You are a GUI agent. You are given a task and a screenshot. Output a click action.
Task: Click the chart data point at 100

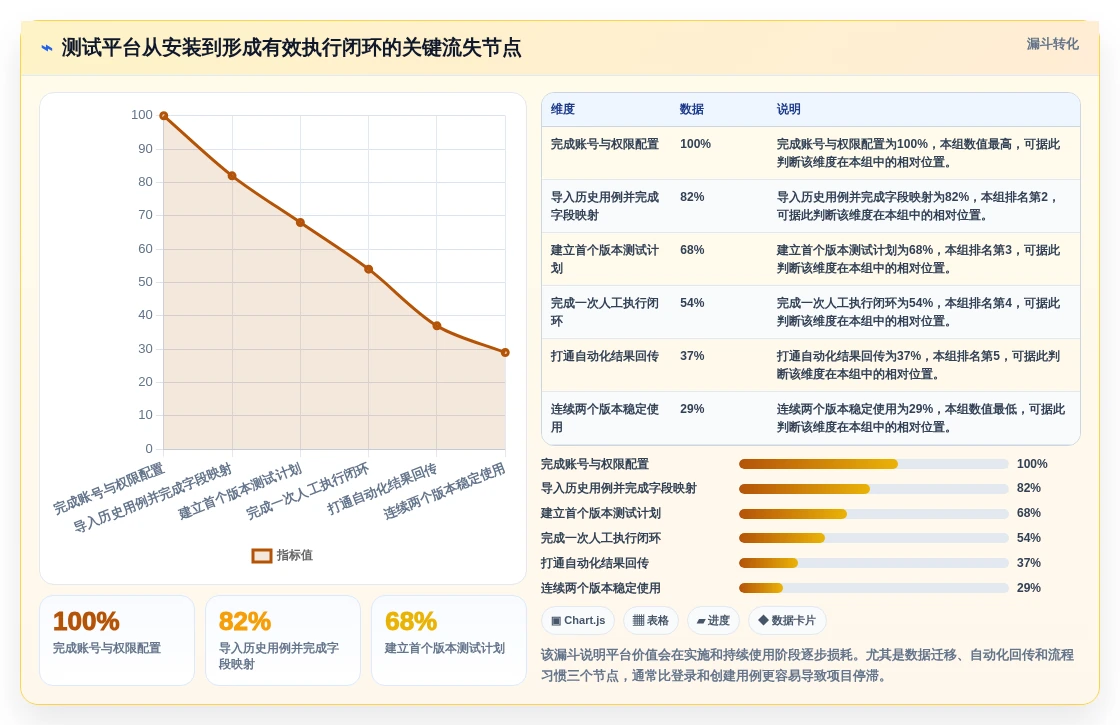coord(164,116)
